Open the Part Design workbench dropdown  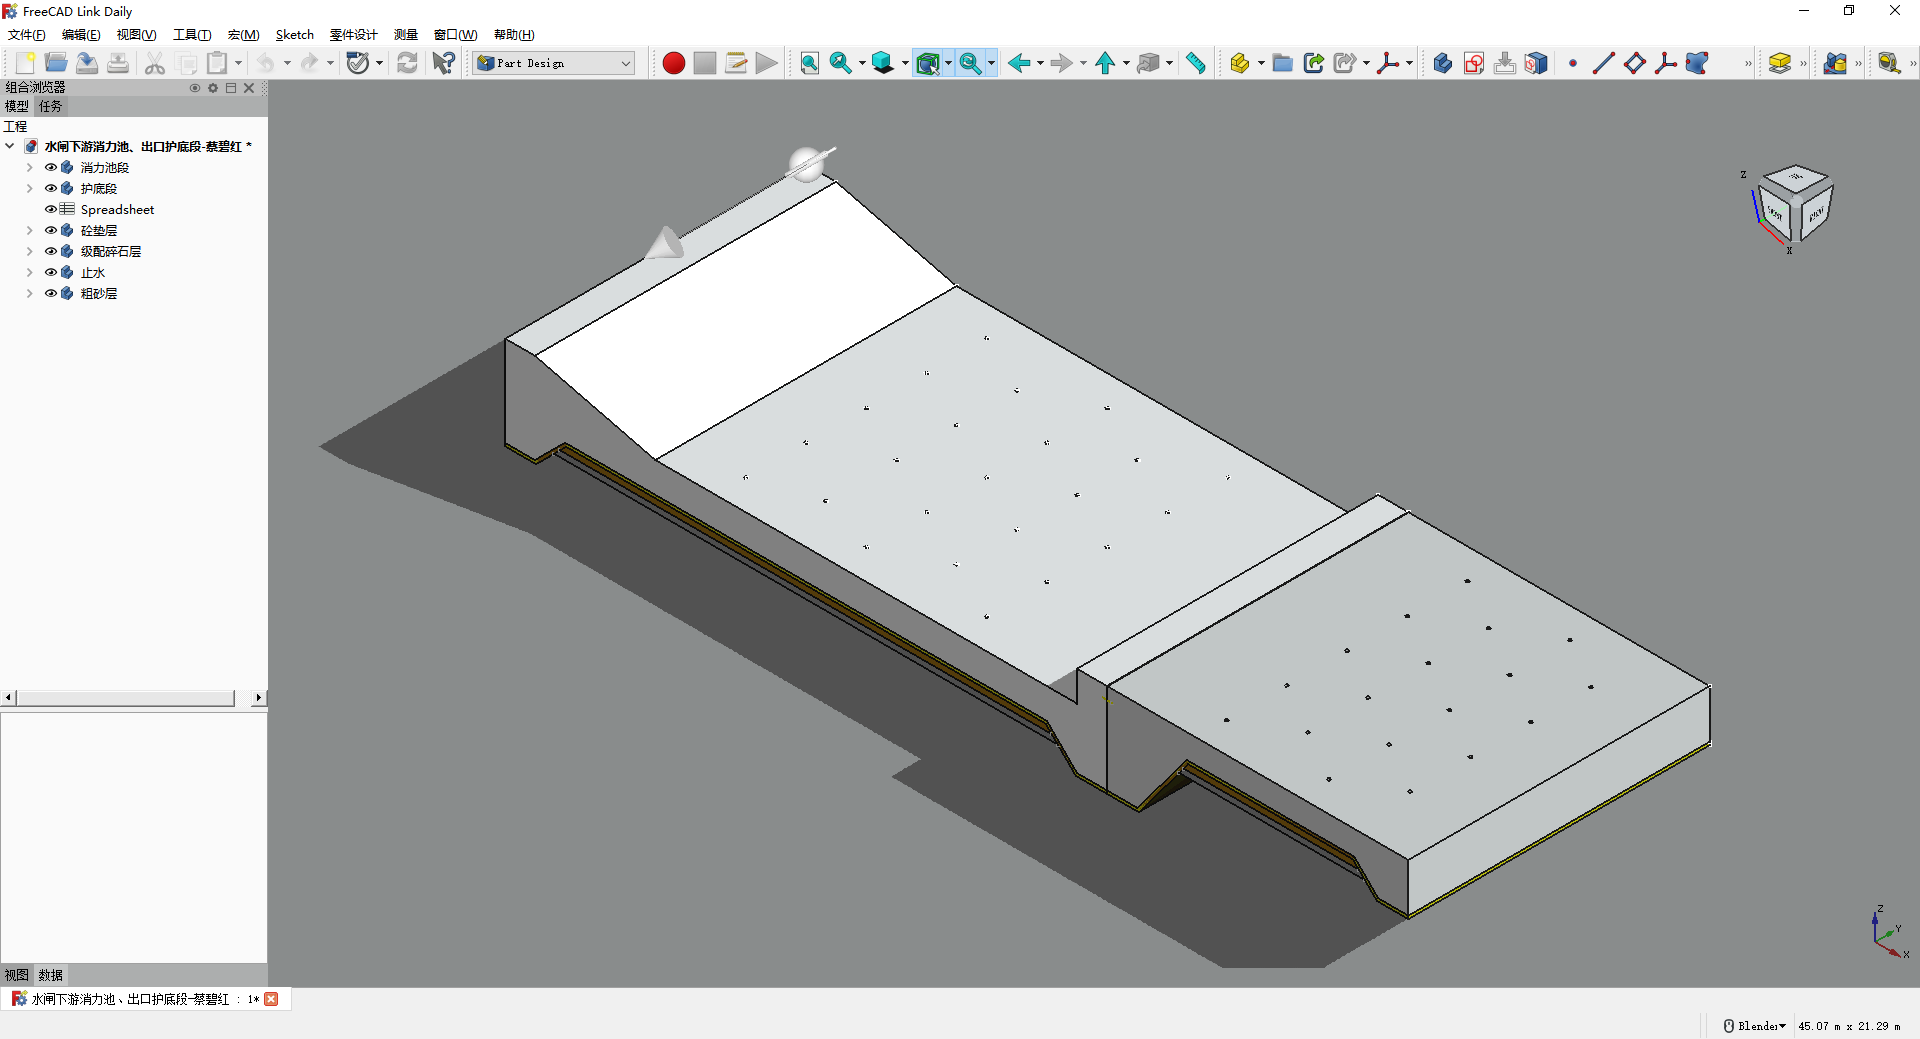pyautogui.click(x=555, y=63)
